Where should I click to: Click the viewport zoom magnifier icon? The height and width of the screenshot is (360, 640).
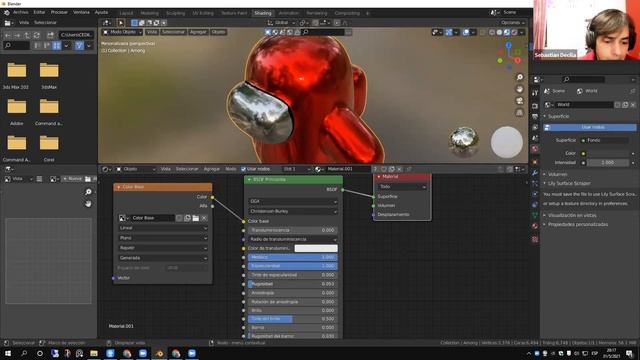pyautogui.click(x=519, y=77)
